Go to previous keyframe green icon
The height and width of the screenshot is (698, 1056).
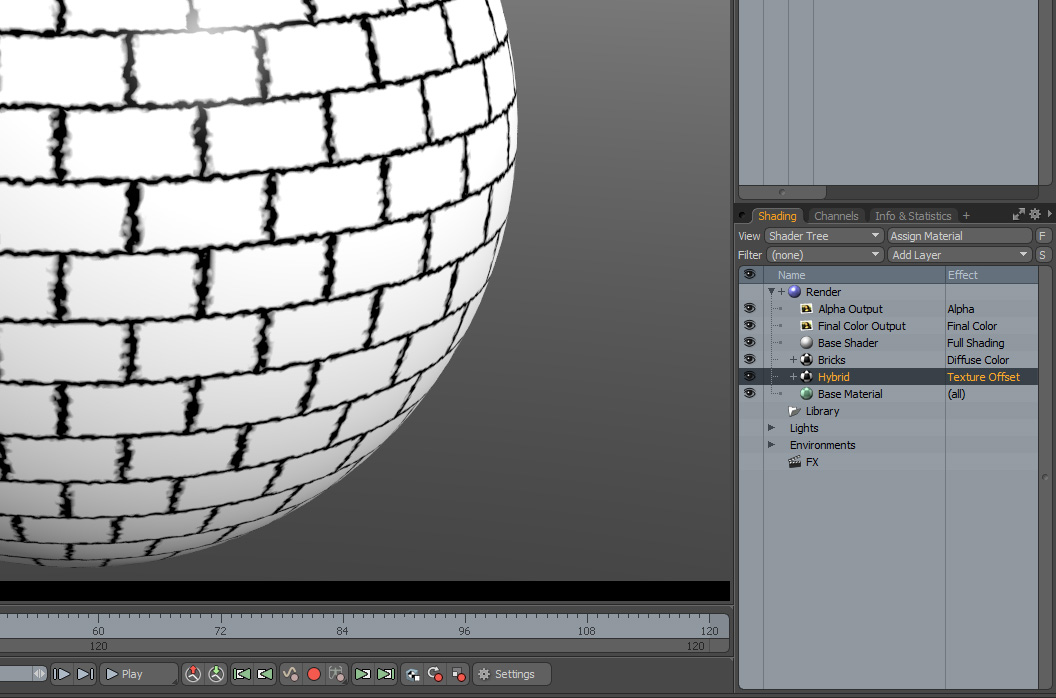265,674
